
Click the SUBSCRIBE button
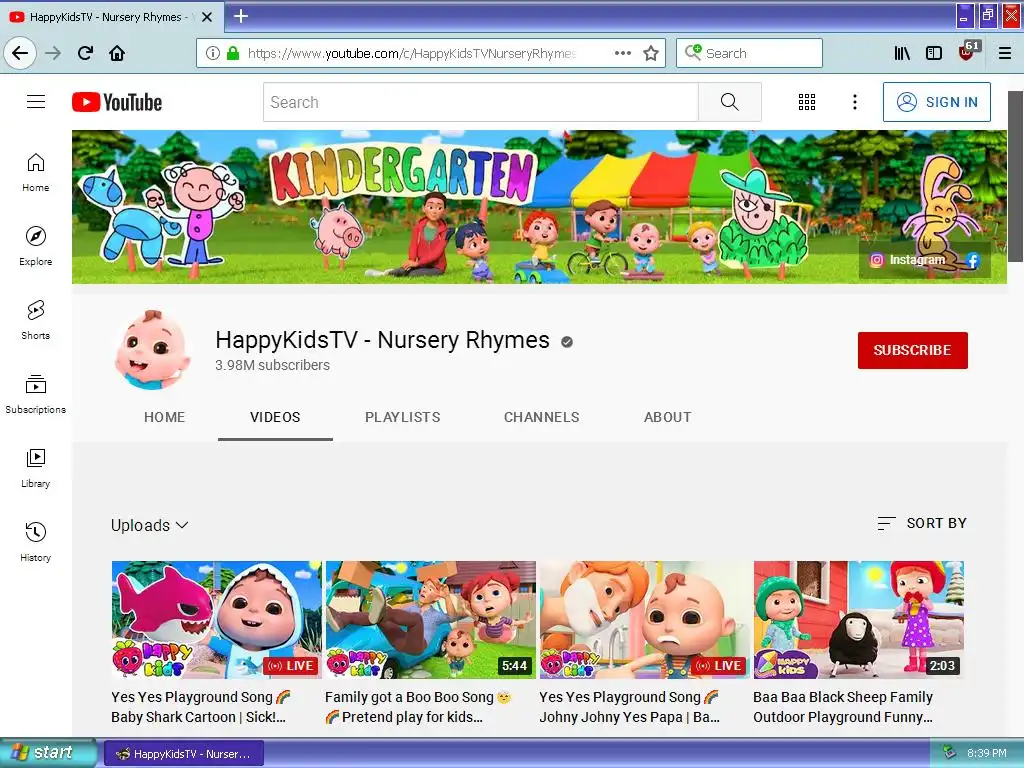(912, 350)
